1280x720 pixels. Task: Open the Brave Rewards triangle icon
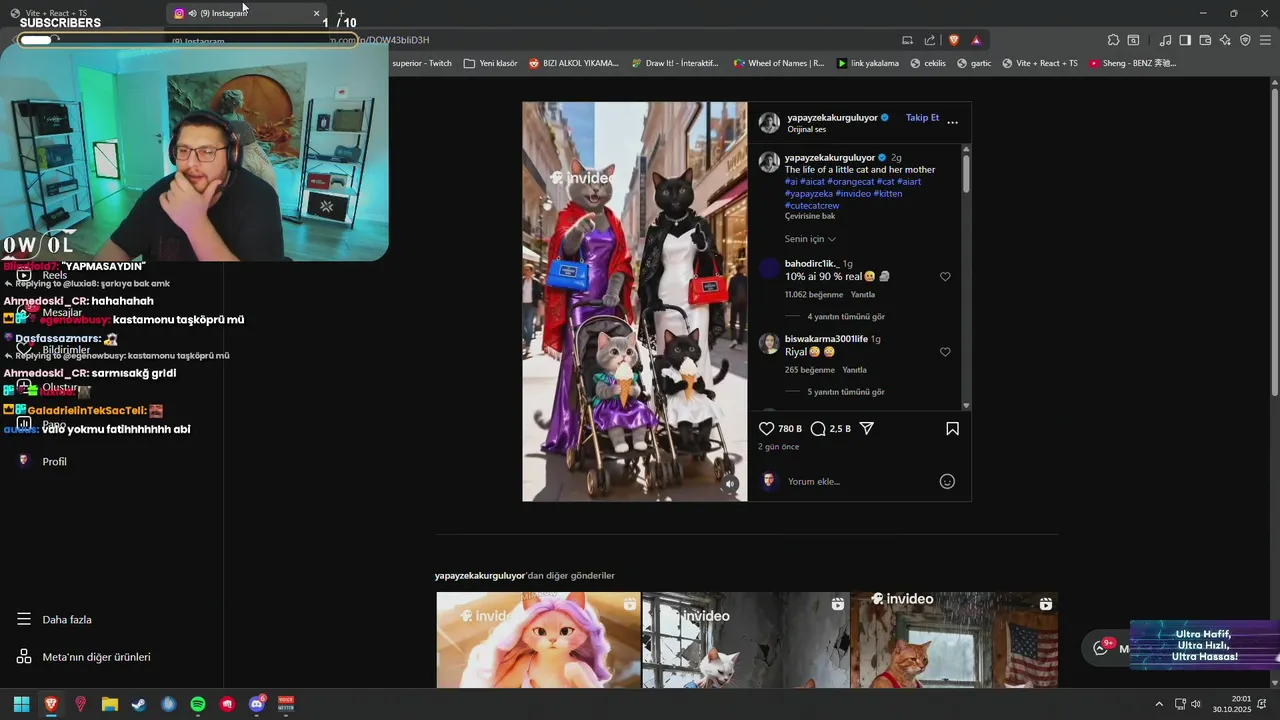coord(976,40)
